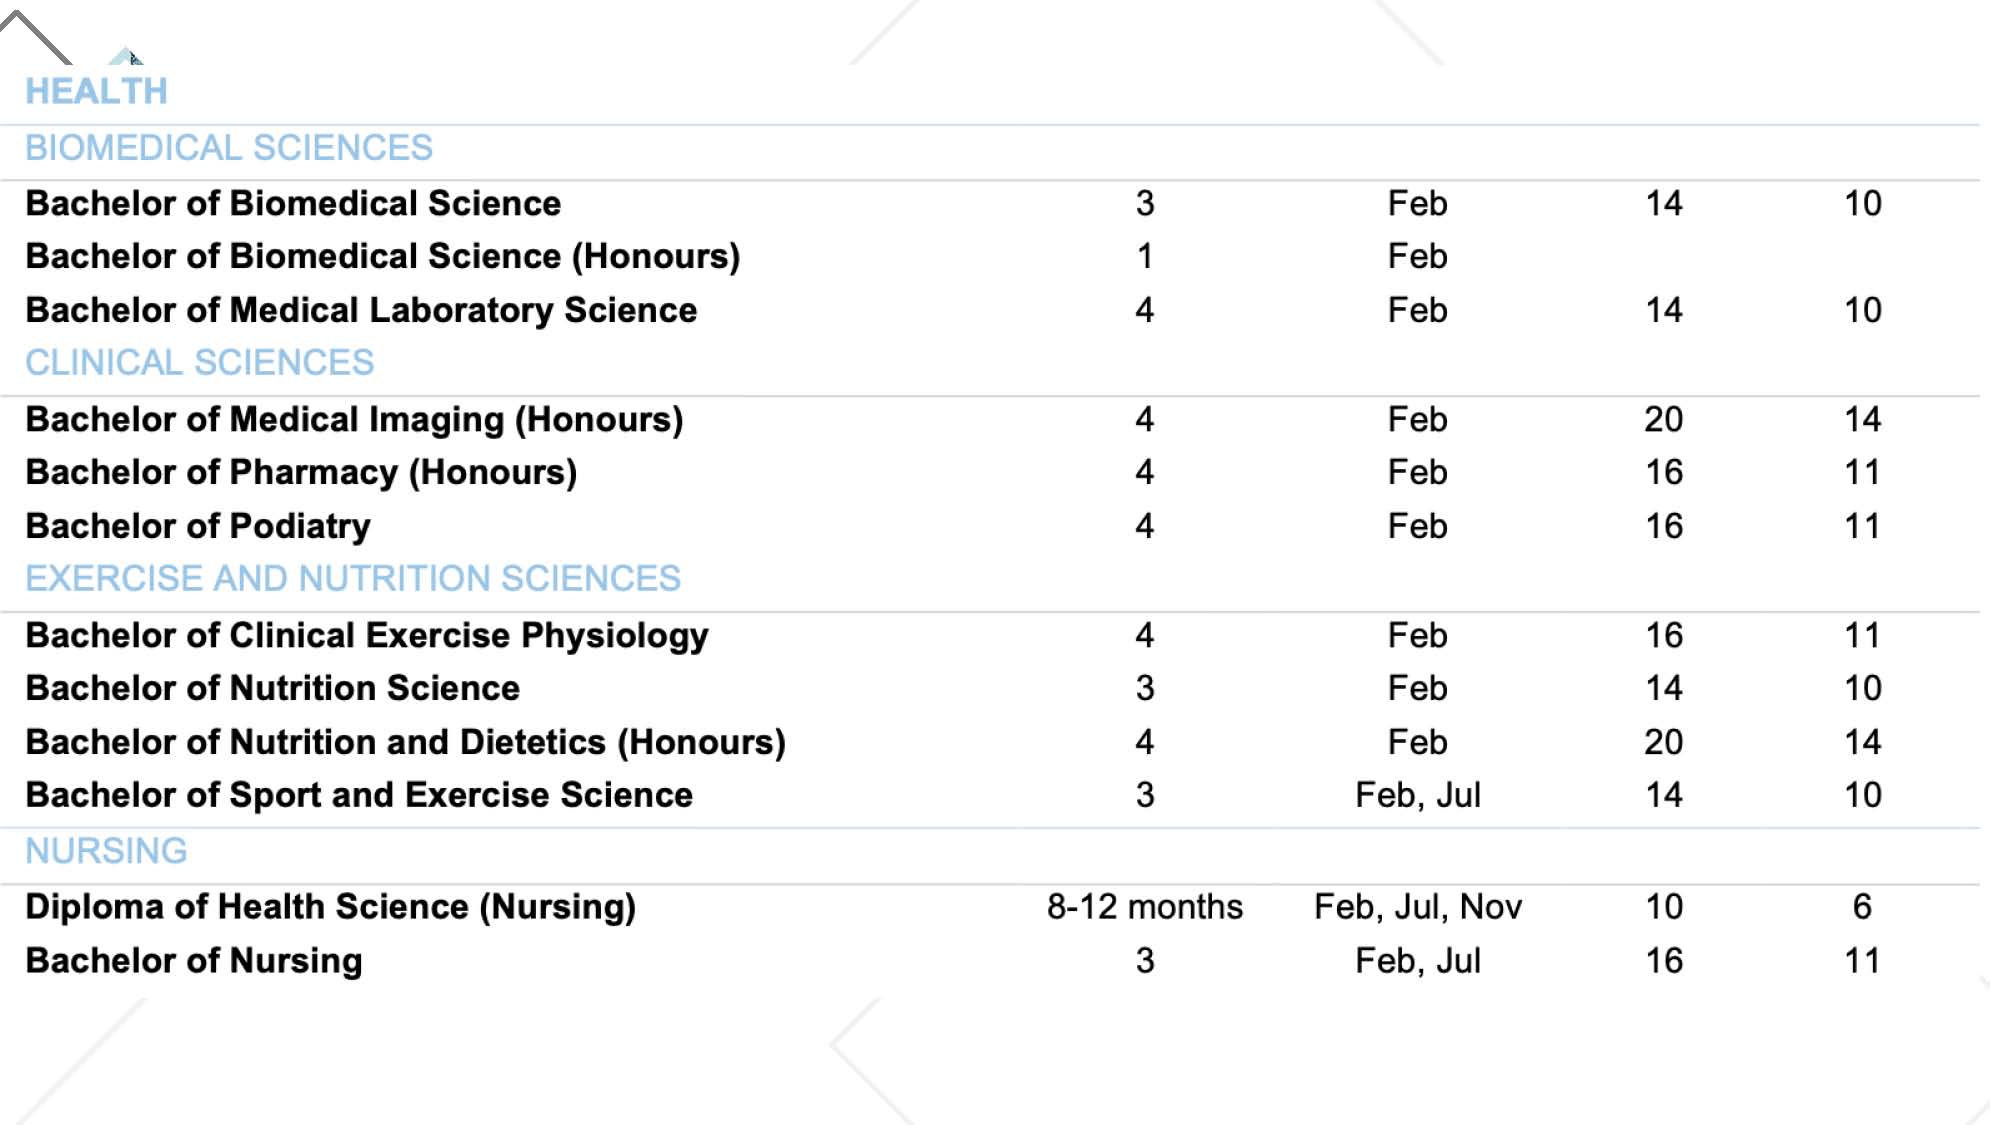Image resolution: width=1990 pixels, height=1125 pixels.
Task: Click EXERCISE AND NUTRITION SCIENCES heading
Action: point(353,579)
